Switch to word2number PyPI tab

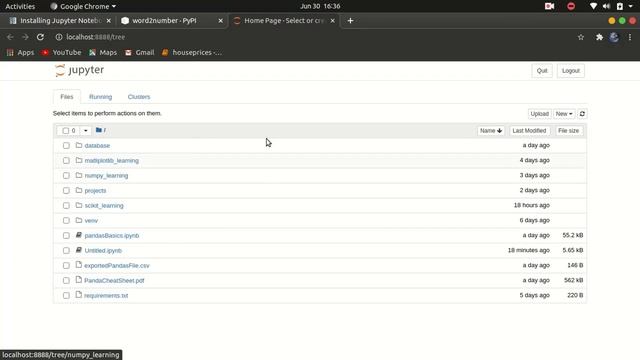pyautogui.click(x=171, y=21)
